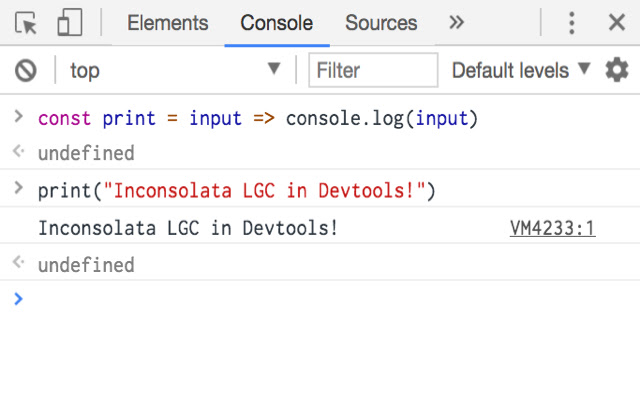Image resolution: width=640 pixels, height=400 pixels.
Task: Focus the Filter input field
Action: [373, 70]
